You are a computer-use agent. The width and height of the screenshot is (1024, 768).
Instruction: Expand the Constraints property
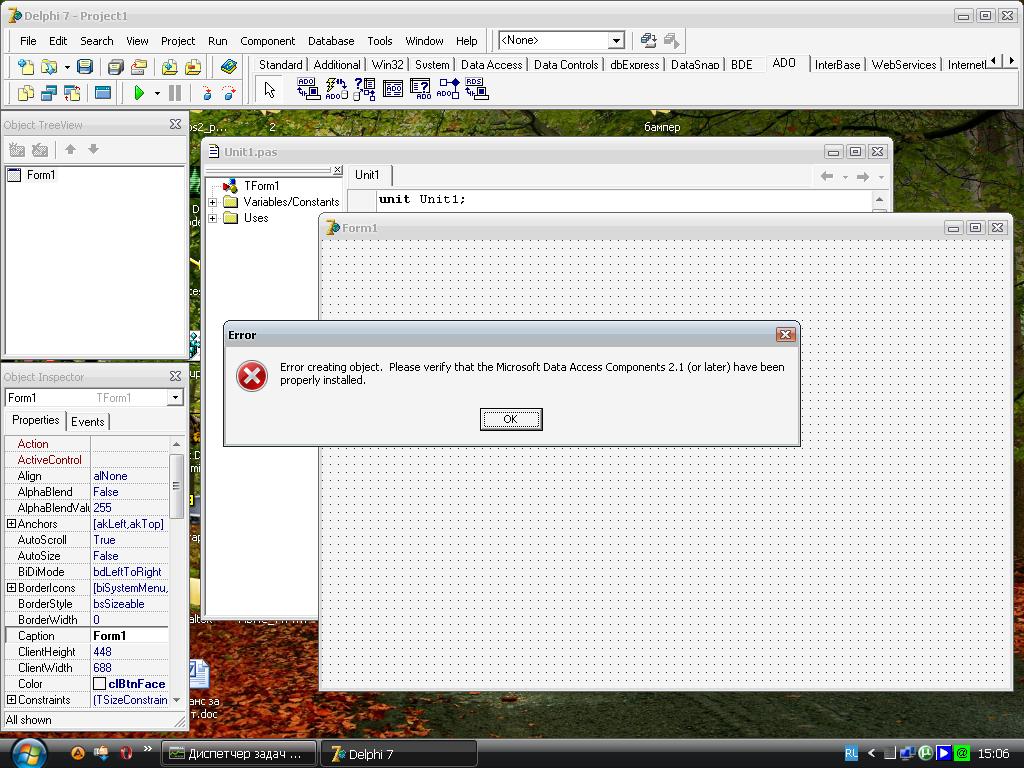(x=11, y=699)
